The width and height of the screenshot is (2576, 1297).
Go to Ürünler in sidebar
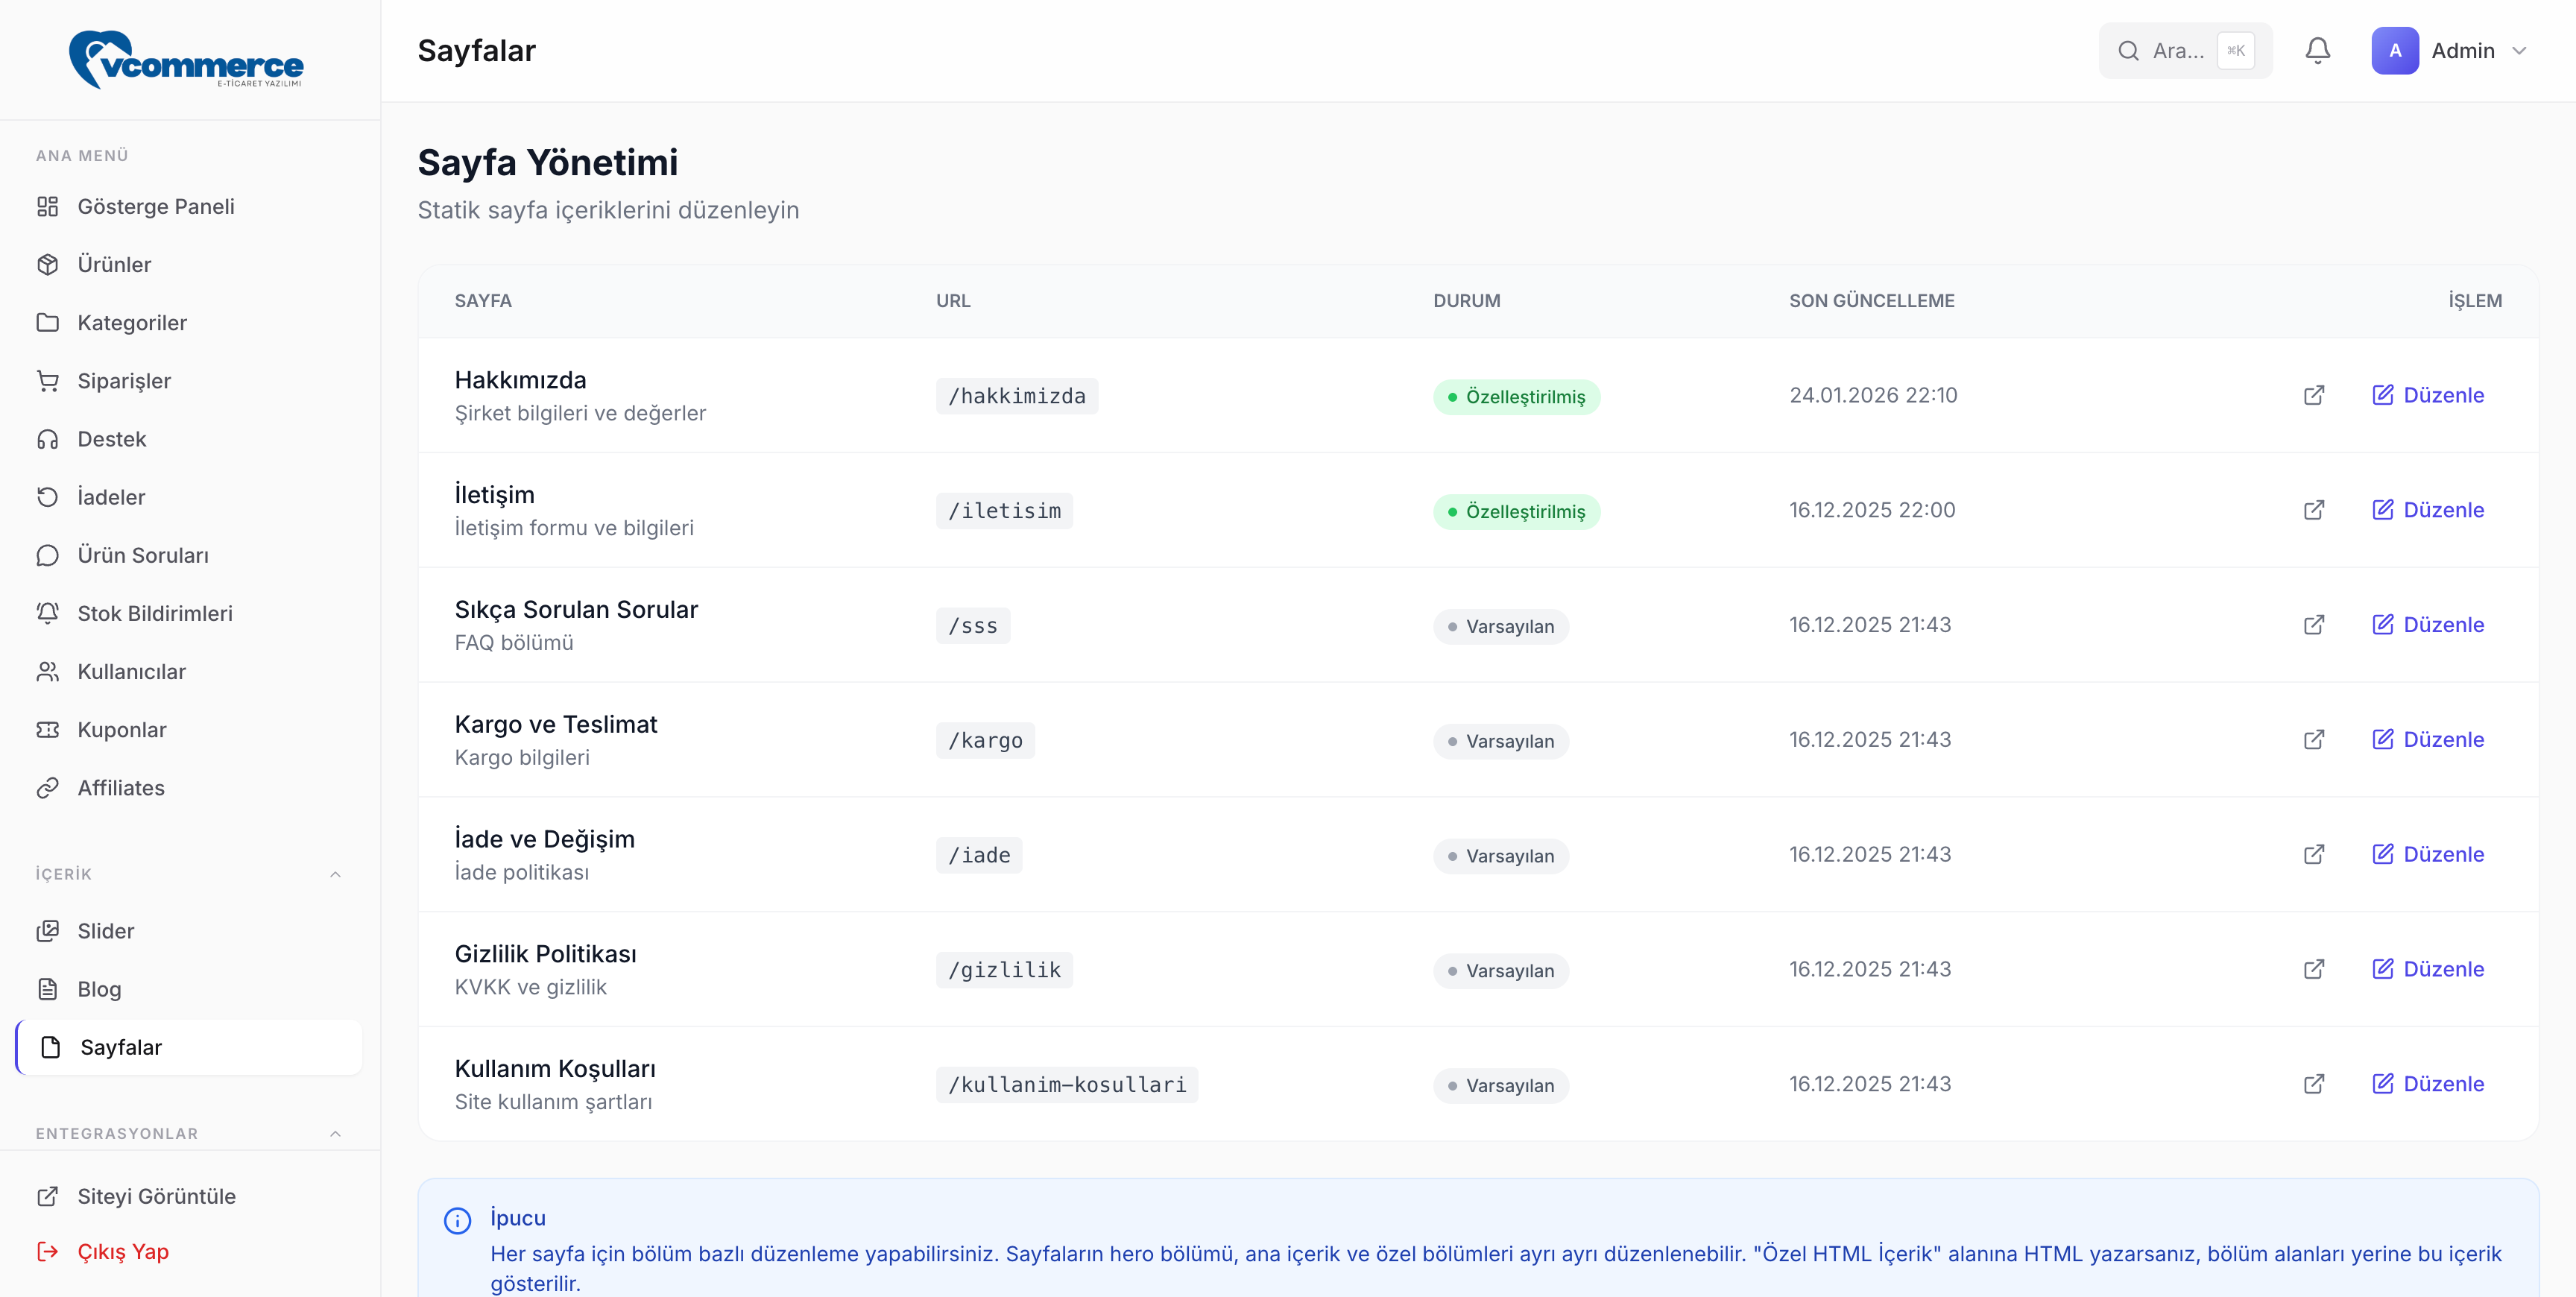(114, 265)
